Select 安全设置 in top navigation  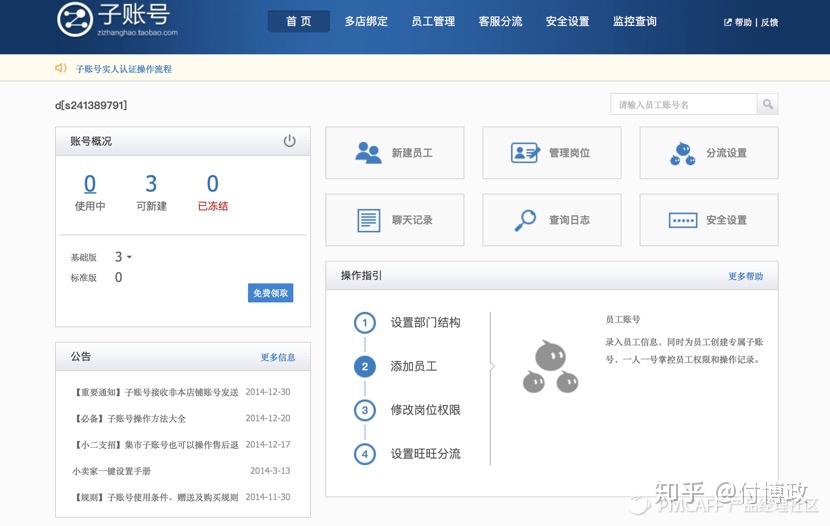click(567, 21)
